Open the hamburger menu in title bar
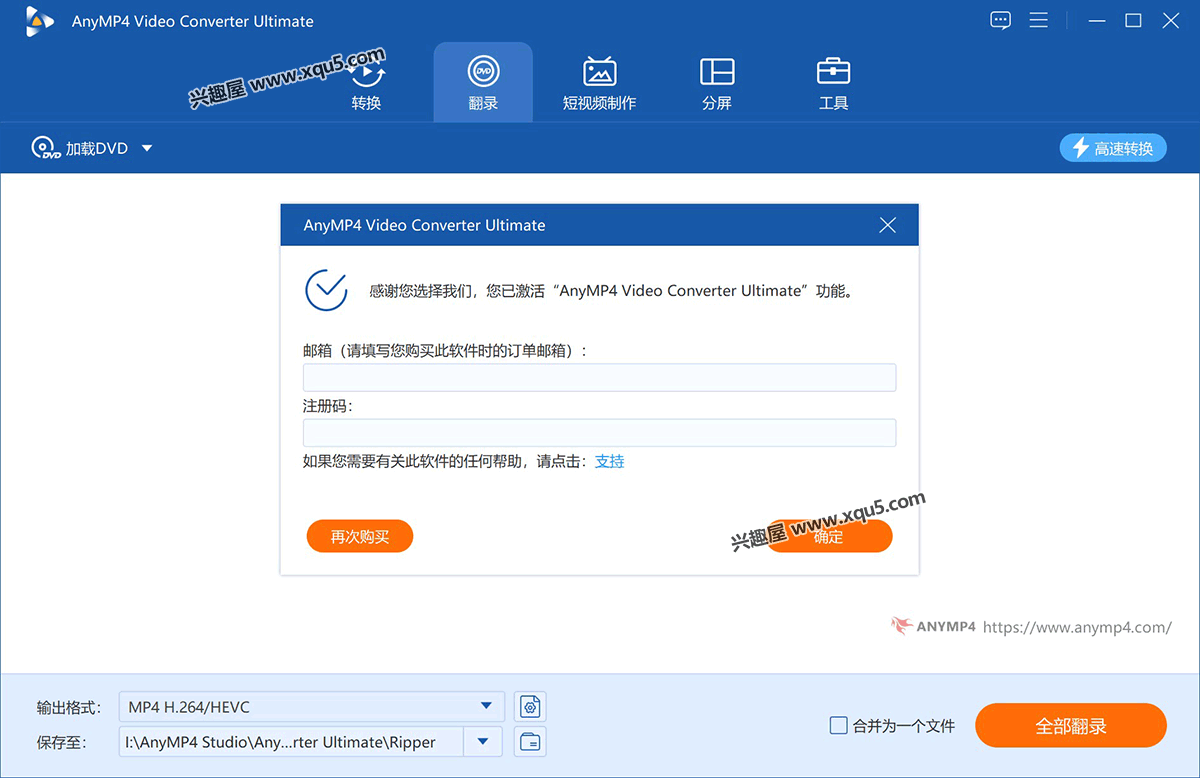 pyautogui.click(x=1039, y=20)
